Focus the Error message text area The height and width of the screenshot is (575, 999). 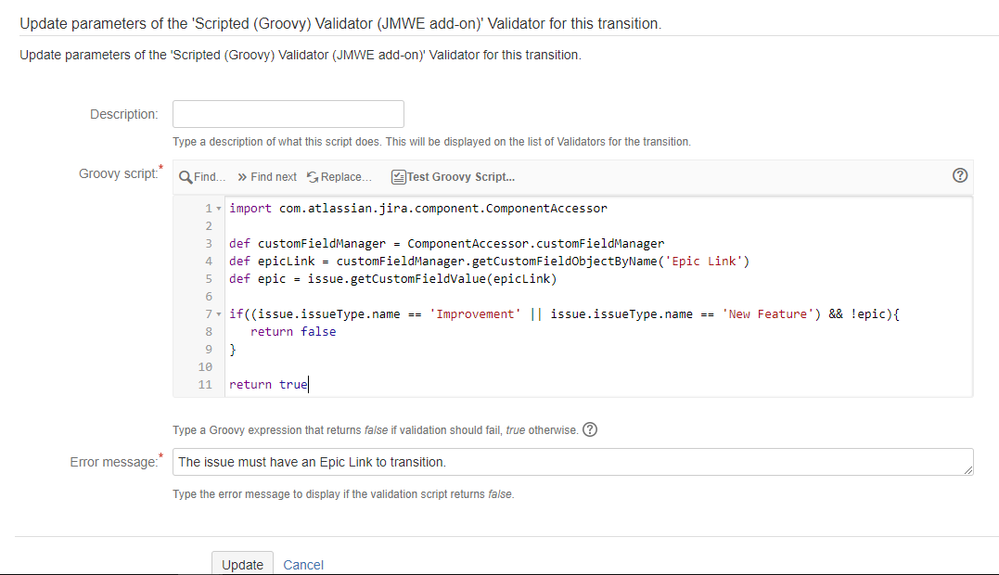click(x=573, y=462)
